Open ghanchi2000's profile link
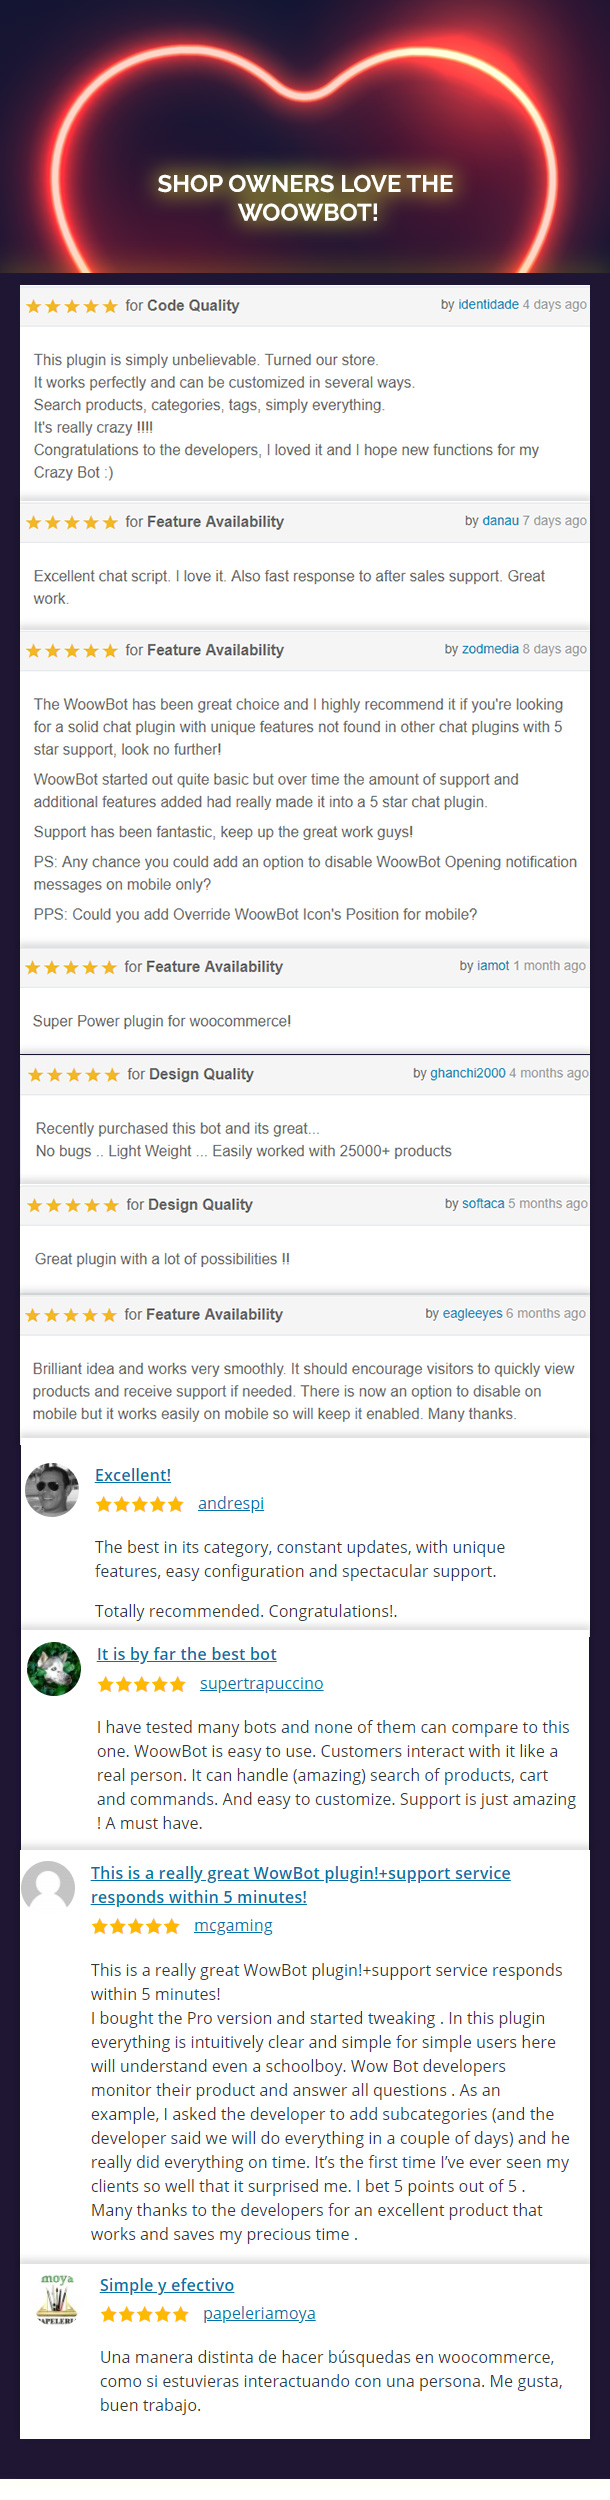 (468, 1073)
